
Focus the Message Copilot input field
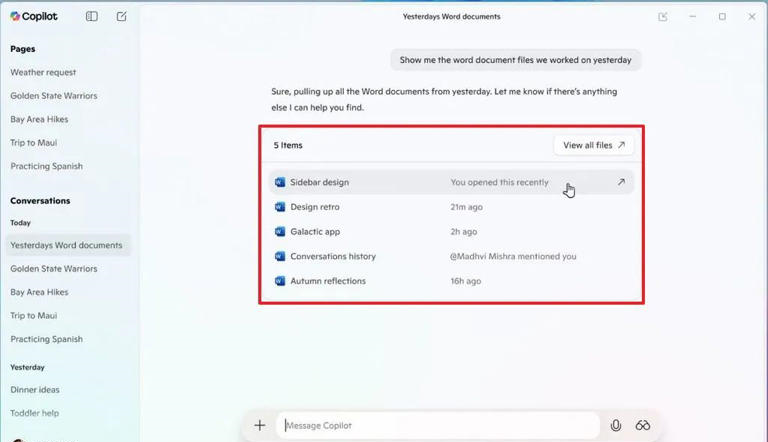pyautogui.click(x=438, y=425)
